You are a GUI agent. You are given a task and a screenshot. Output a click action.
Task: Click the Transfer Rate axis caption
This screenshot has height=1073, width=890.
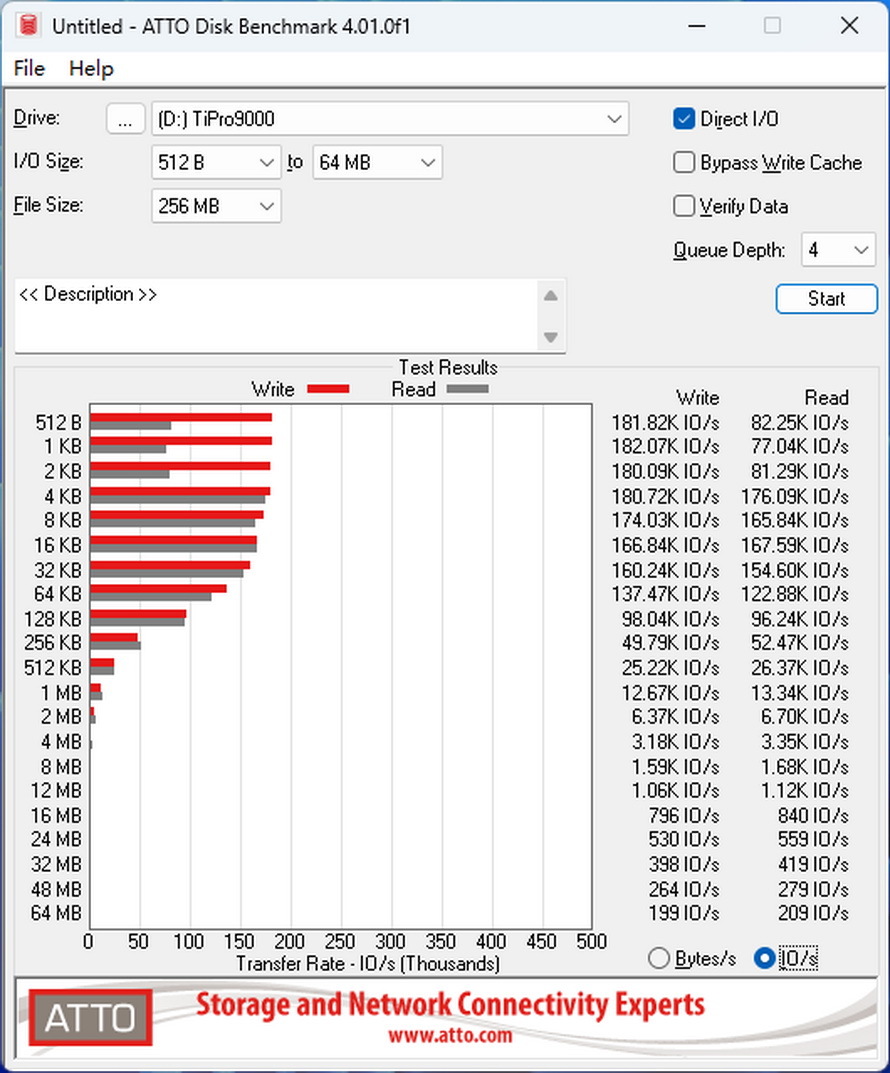tap(367, 964)
